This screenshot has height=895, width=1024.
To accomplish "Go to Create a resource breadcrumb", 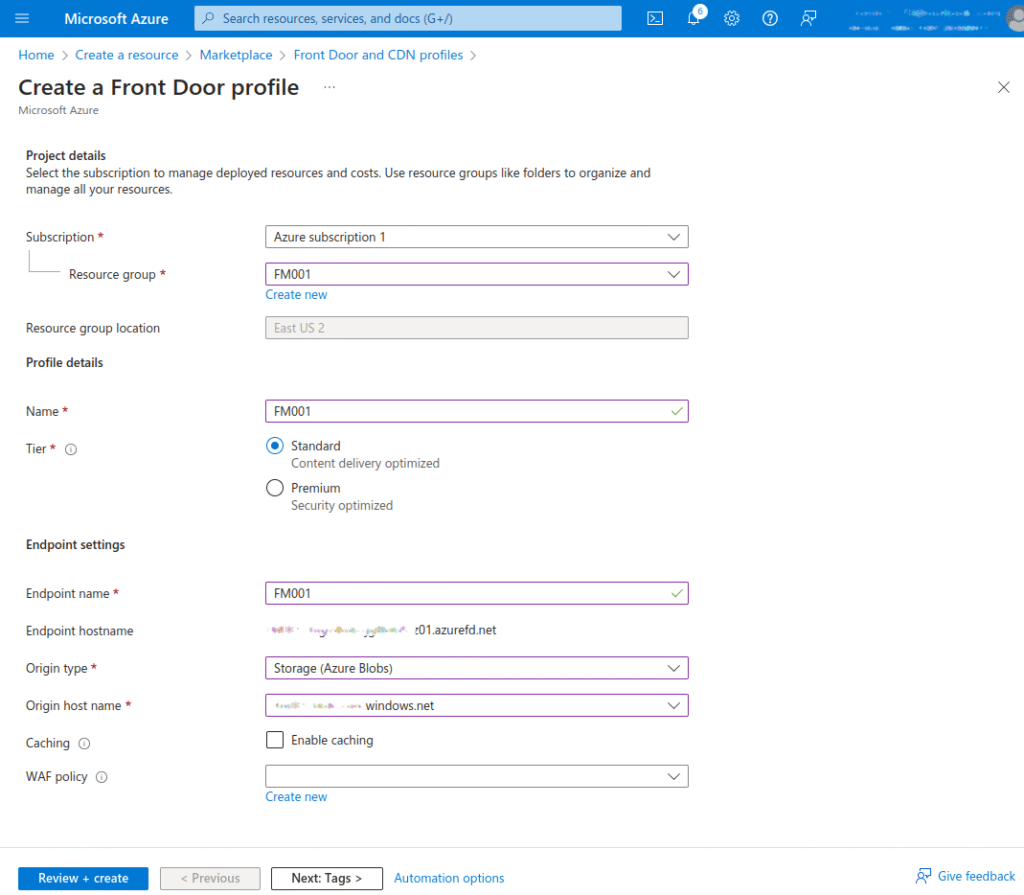I will (x=127, y=55).
